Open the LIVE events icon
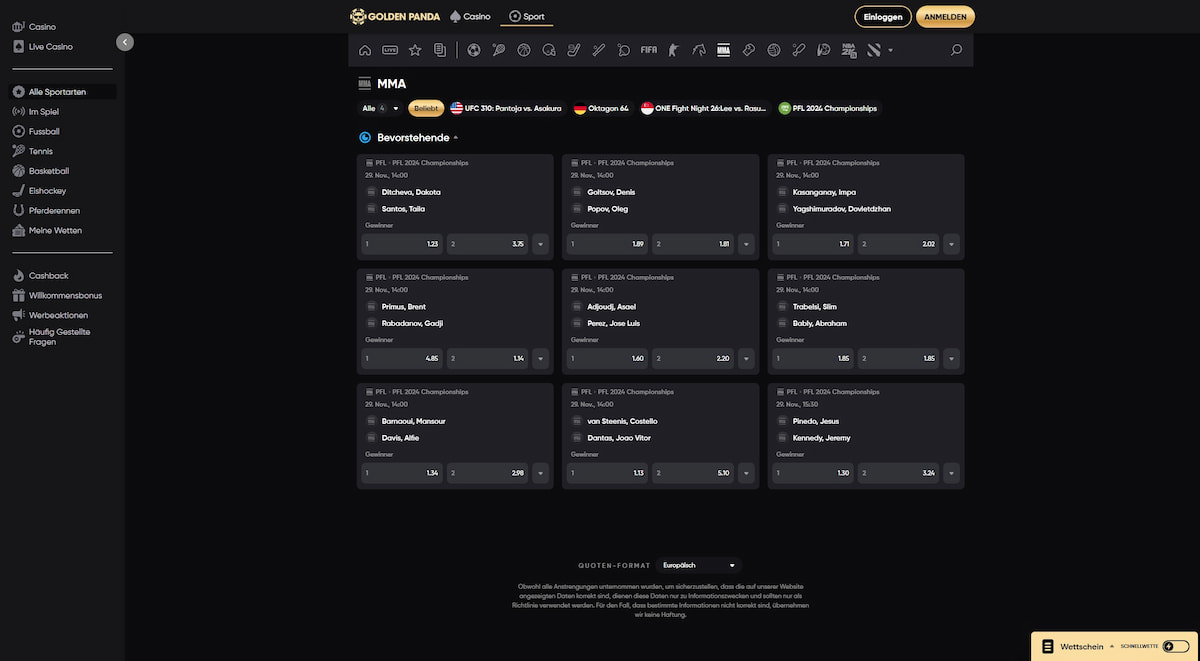Viewport: 1200px width, 661px height. click(x=390, y=50)
